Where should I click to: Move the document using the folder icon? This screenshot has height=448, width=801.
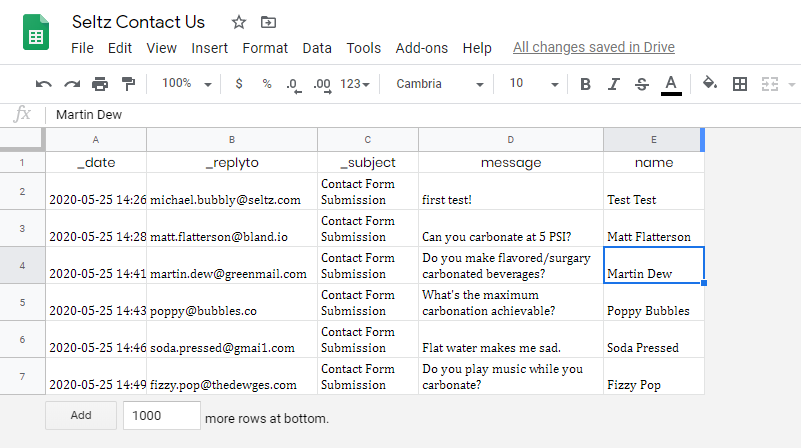(268, 22)
